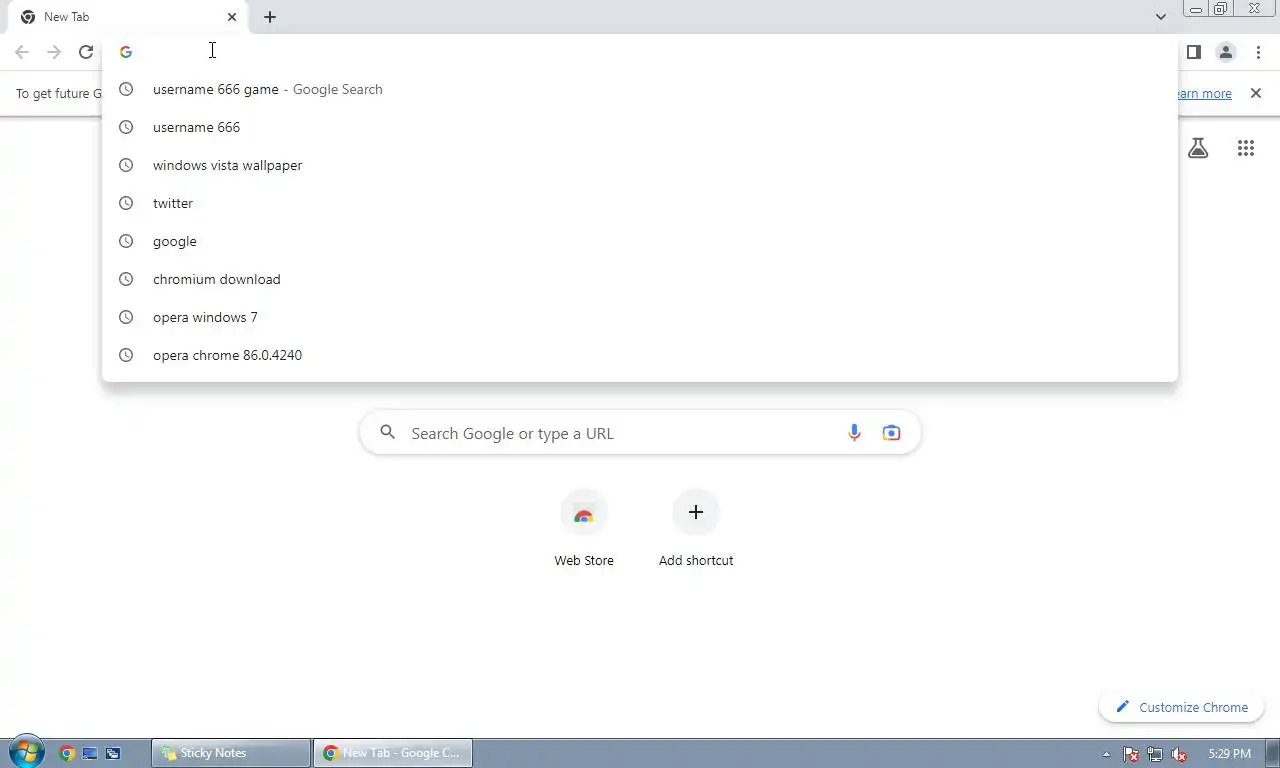Choose suggestion 'username 666'
This screenshot has width=1280, height=768.
(640, 127)
